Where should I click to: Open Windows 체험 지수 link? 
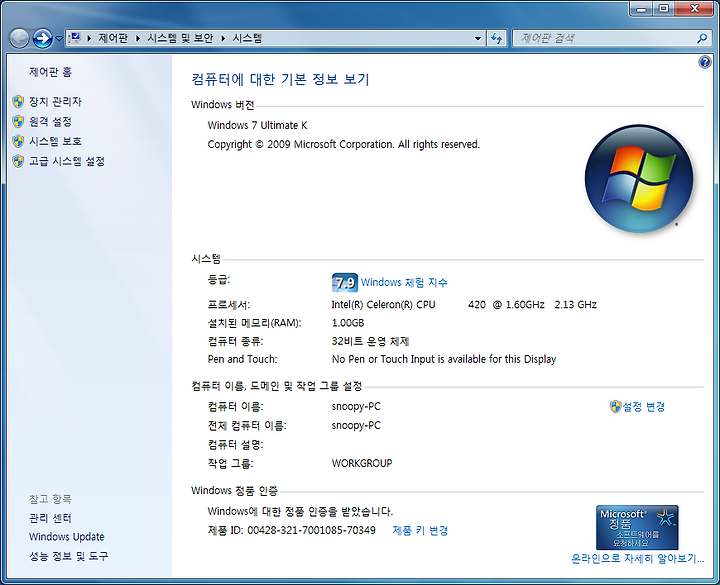click(404, 282)
